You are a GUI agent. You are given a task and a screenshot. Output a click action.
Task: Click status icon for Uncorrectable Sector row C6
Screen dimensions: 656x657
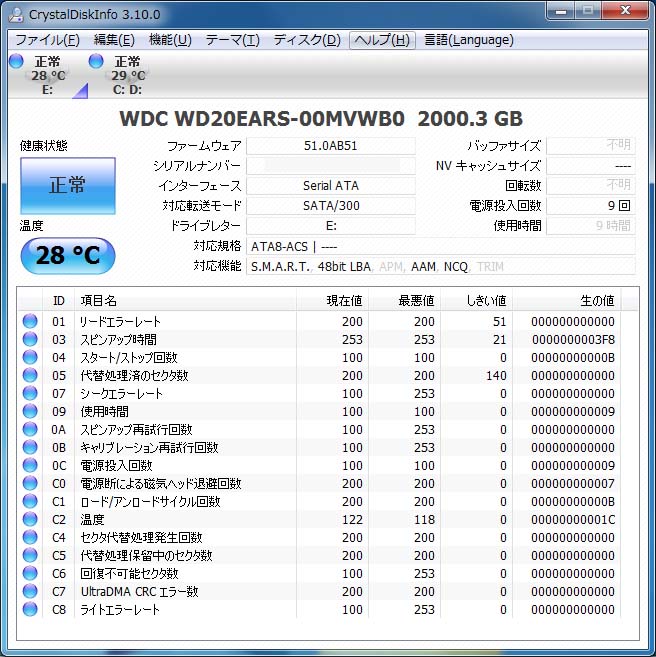point(30,574)
